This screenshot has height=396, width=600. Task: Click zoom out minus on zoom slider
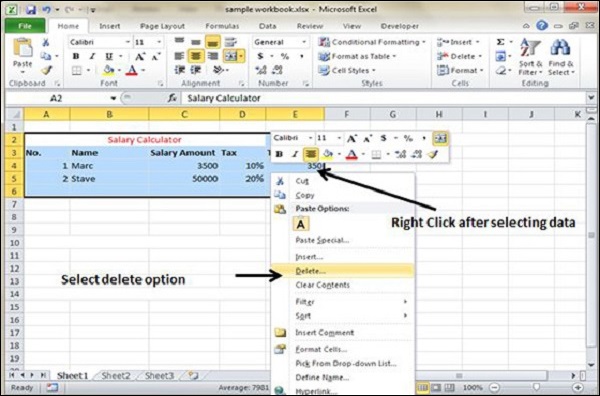[494, 388]
